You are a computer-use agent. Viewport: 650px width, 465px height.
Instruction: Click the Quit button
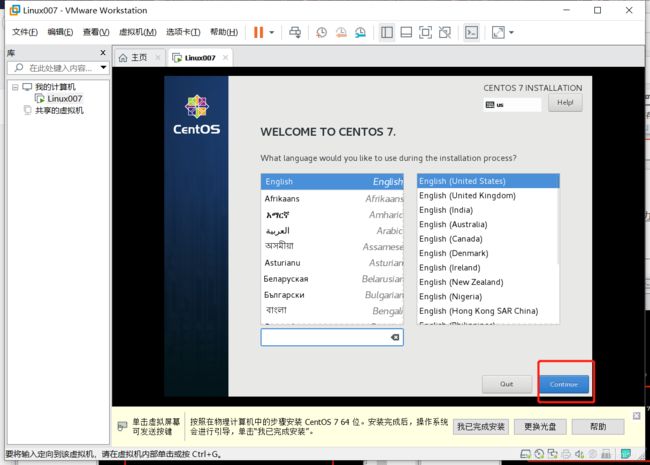[x=507, y=384]
